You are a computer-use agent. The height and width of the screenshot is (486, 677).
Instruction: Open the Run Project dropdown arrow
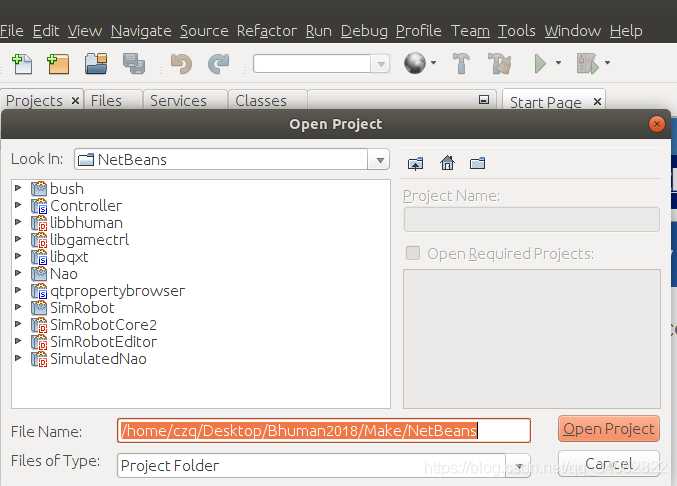pyautogui.click(x=558, y=63)
